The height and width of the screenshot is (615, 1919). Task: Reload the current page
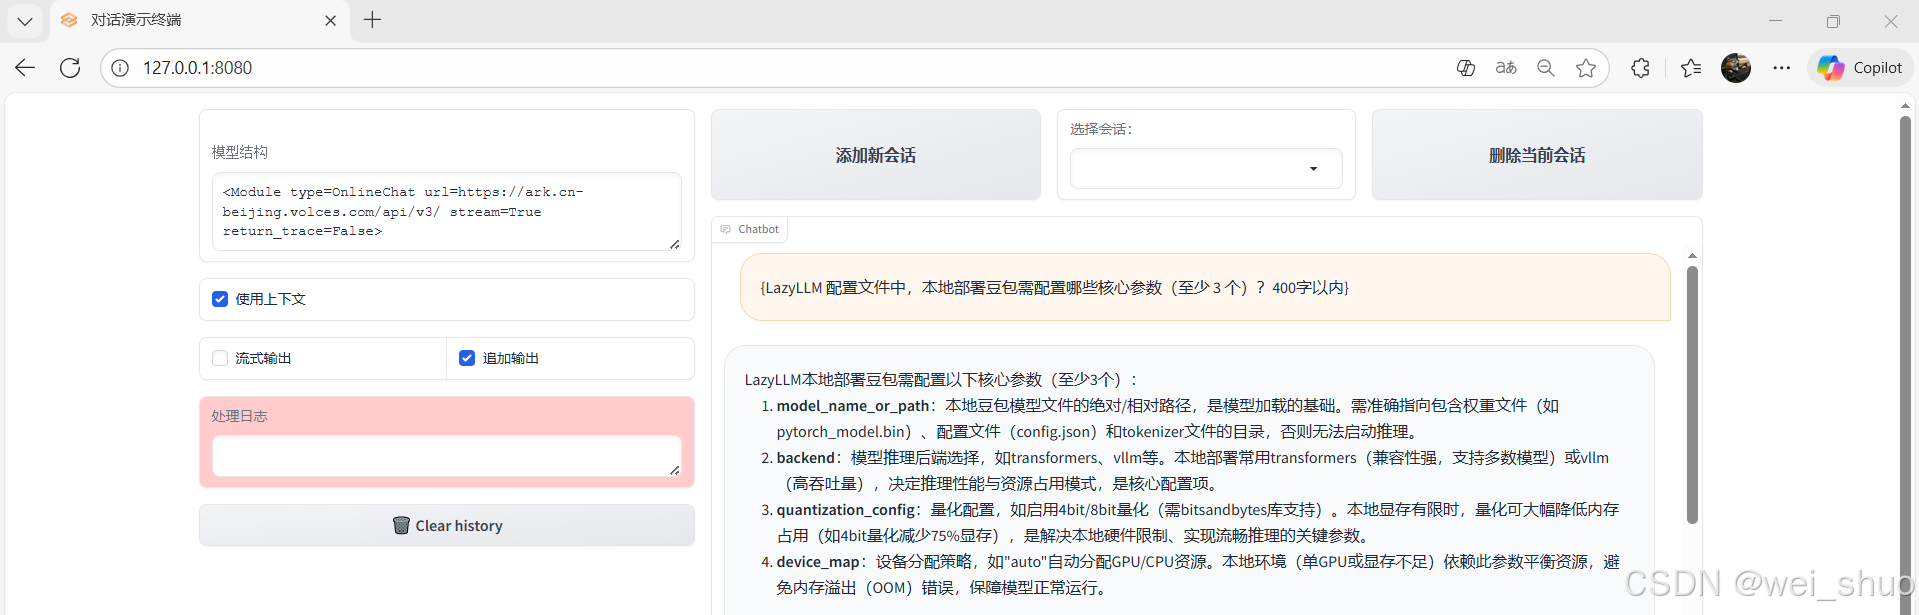70,68
